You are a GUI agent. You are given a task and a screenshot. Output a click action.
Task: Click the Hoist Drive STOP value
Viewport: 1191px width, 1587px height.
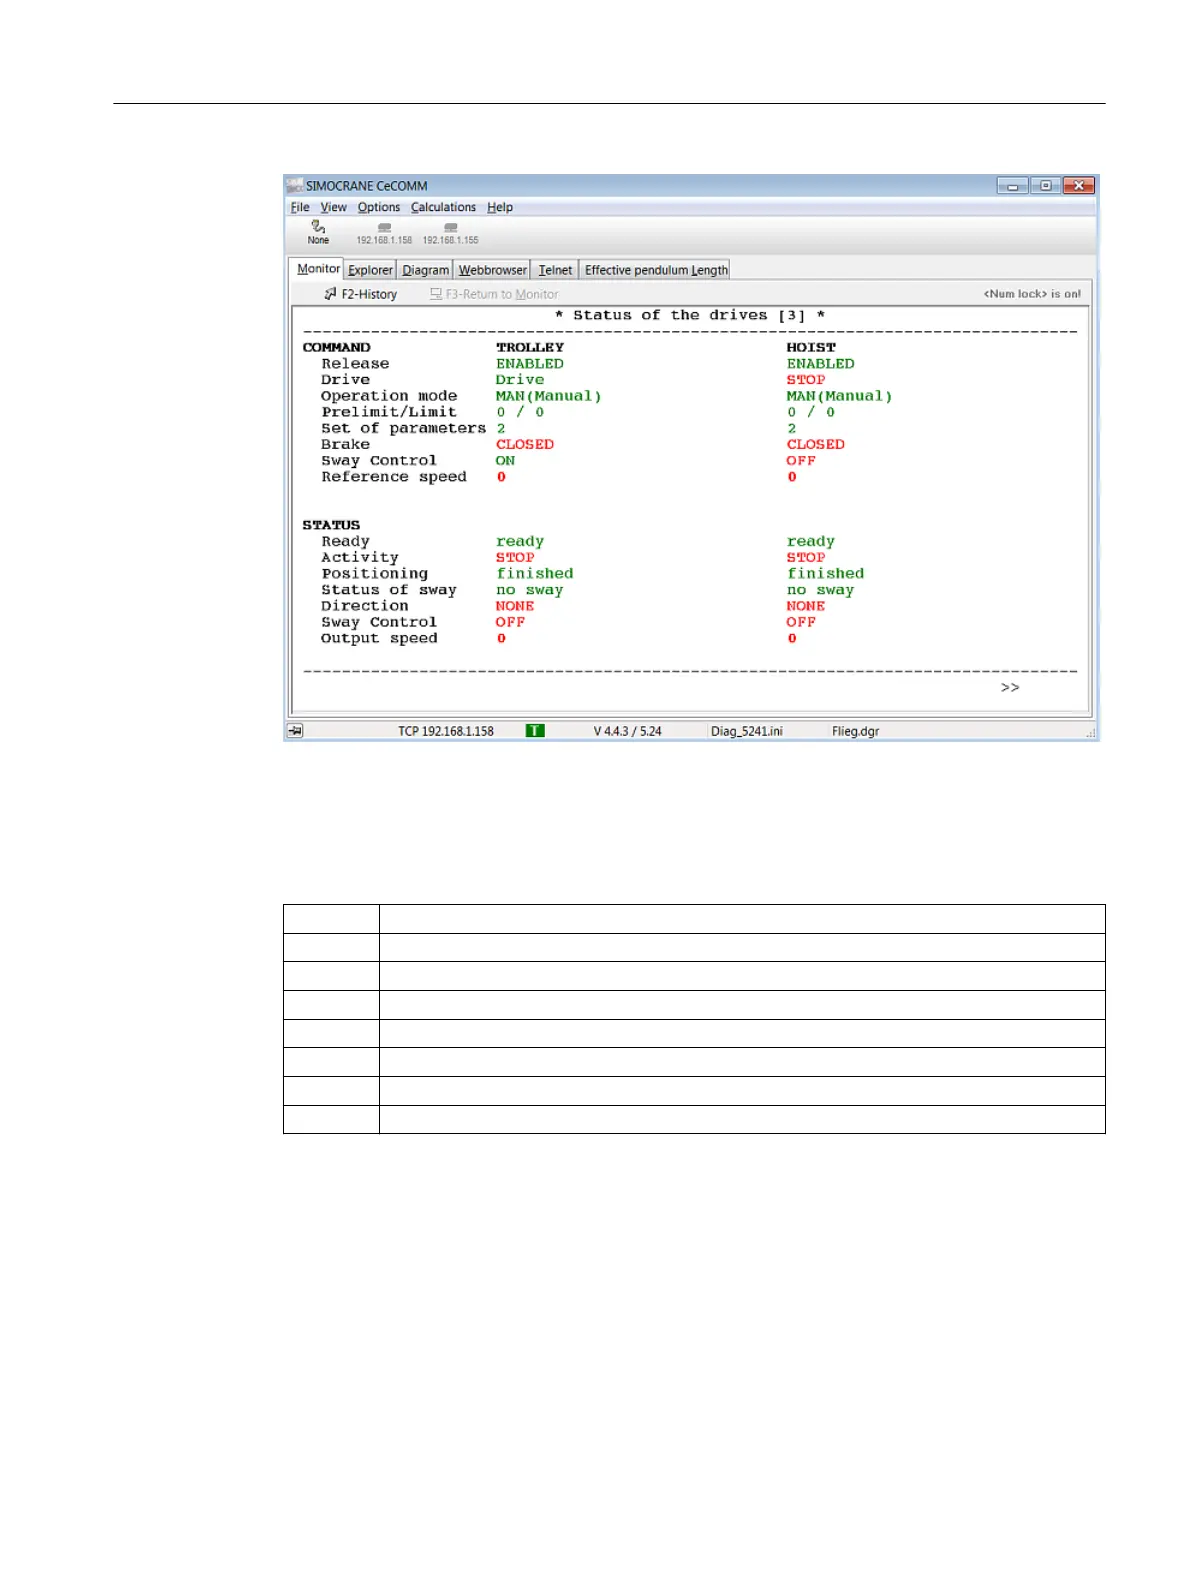click(x=806, y=380)
